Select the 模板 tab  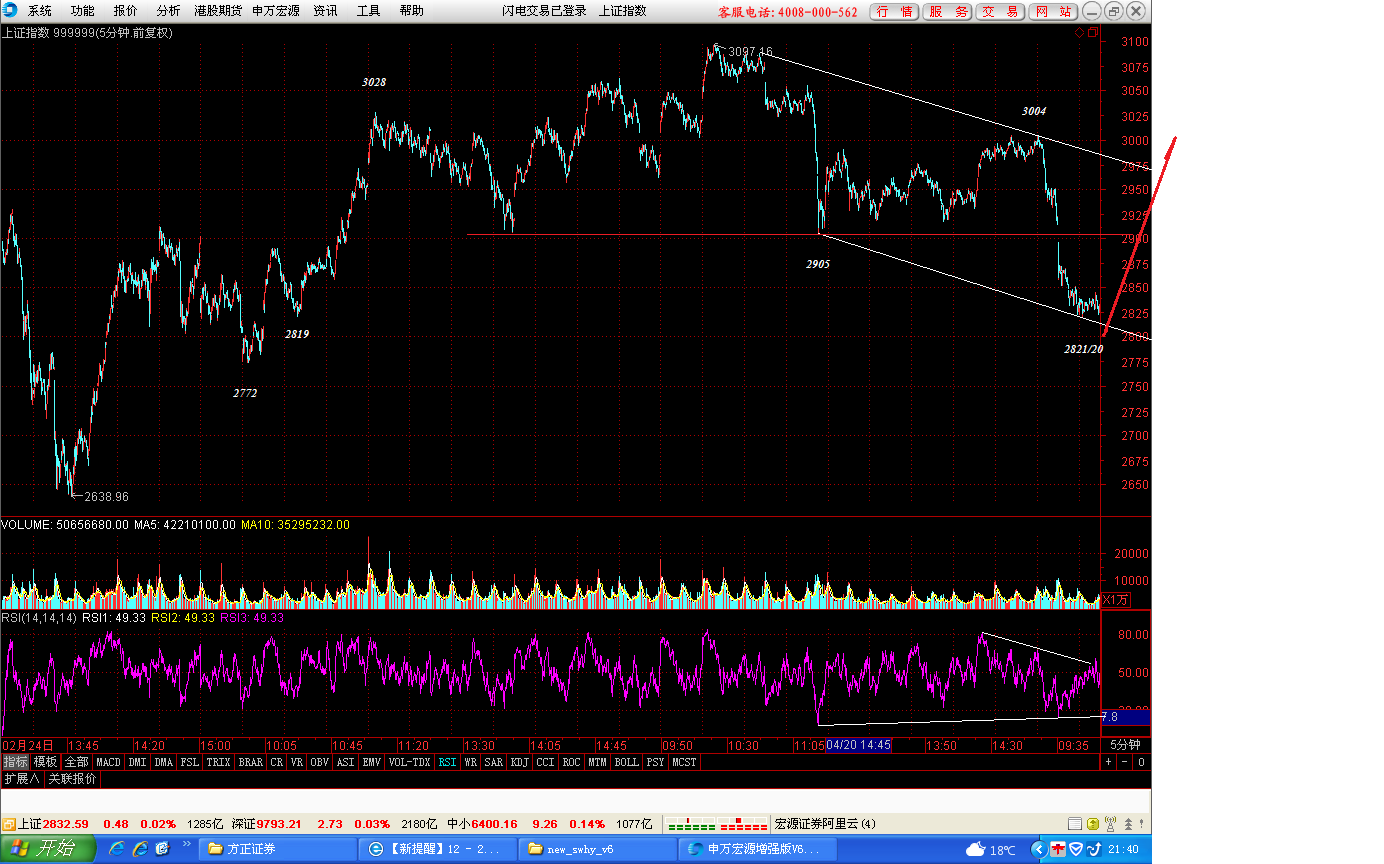click(45, 762)
